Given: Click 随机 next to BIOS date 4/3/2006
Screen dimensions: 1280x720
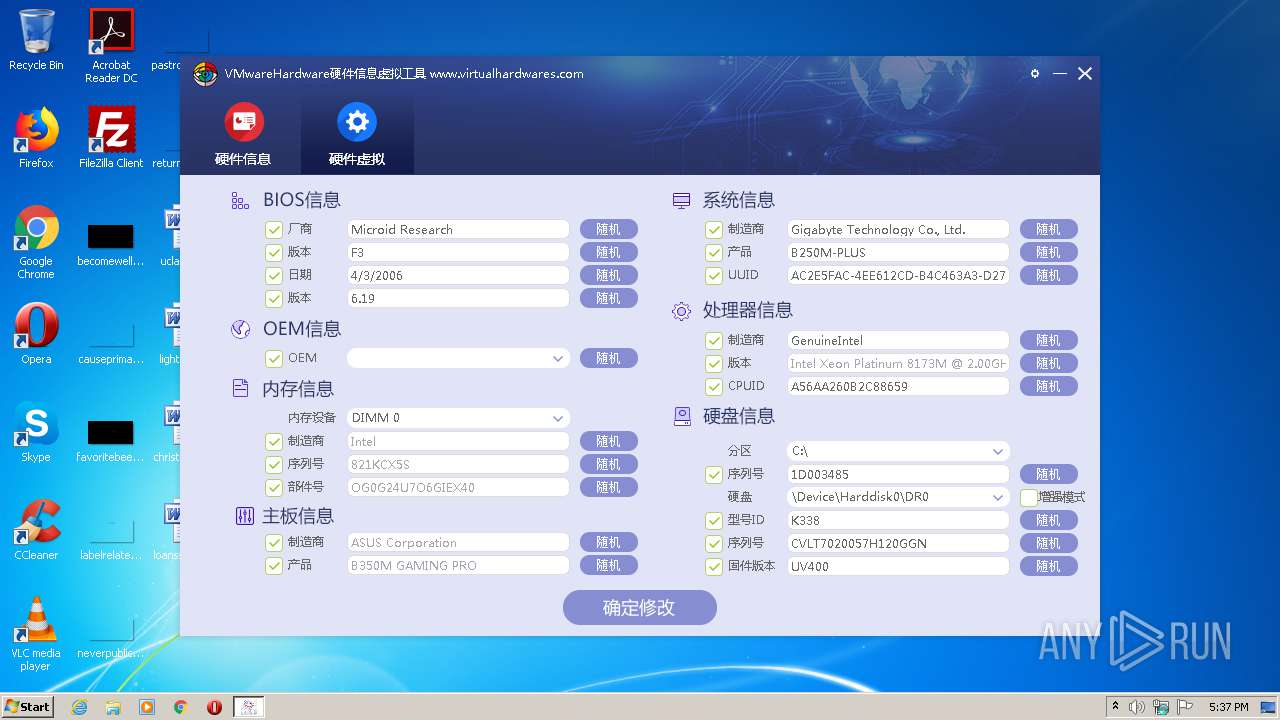Looking at the screenshot, I should pos(608,275).
